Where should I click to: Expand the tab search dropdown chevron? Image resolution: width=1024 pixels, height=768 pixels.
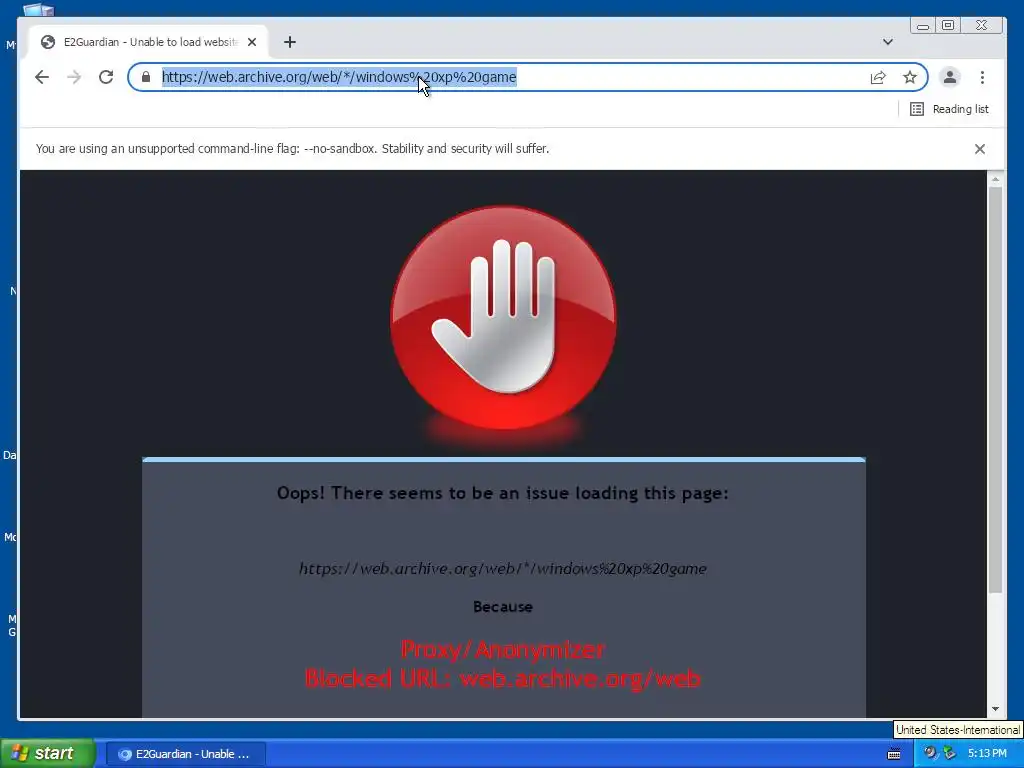coord(888,42)
